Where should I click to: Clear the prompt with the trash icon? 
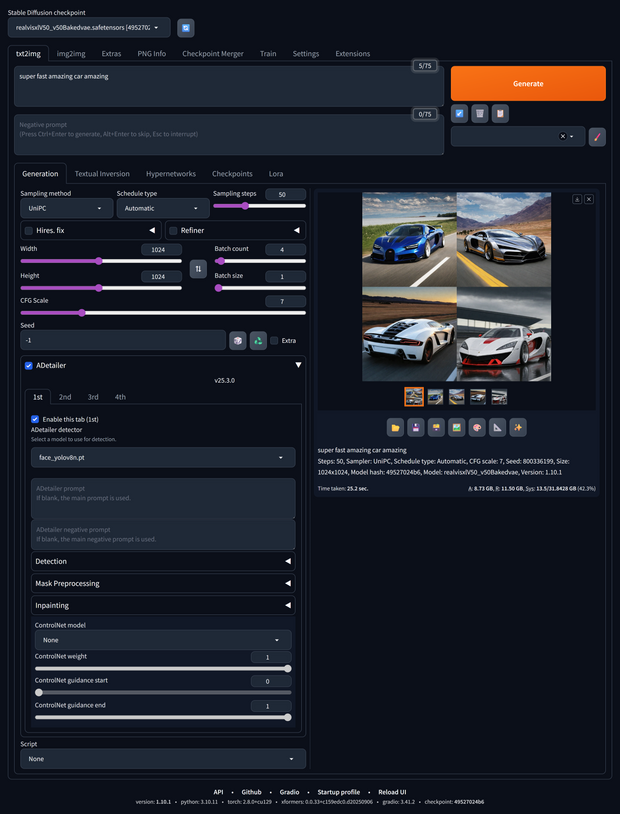click(479, 114)
